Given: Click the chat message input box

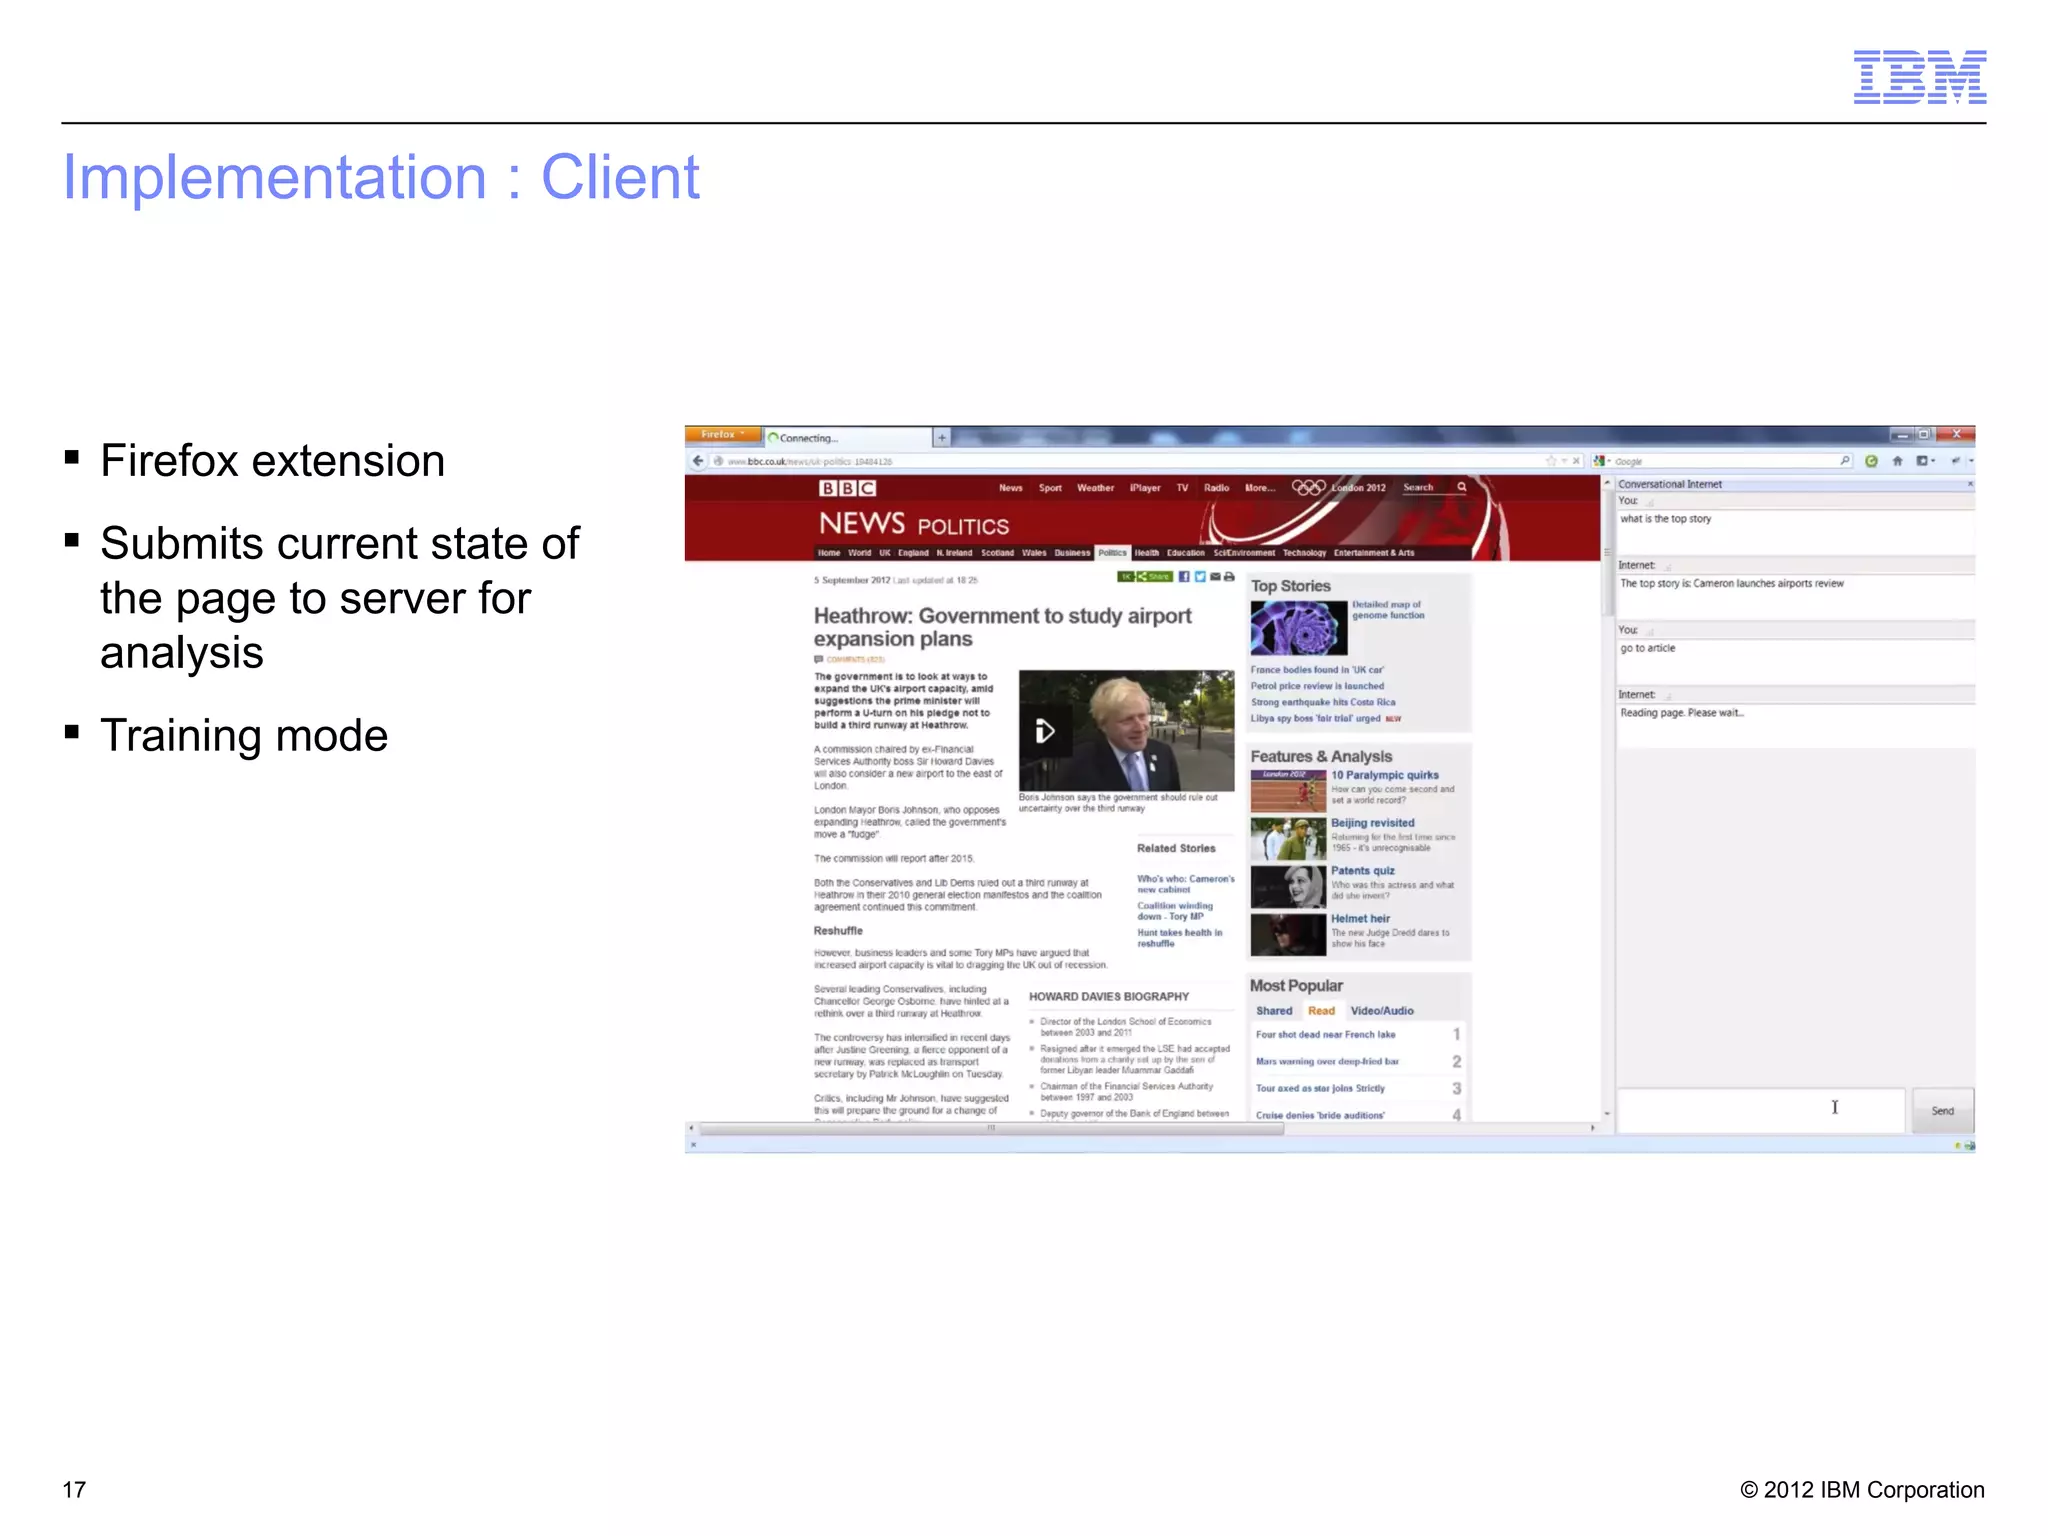Looking at the screenshot, I should [x=1760, y=1111].
